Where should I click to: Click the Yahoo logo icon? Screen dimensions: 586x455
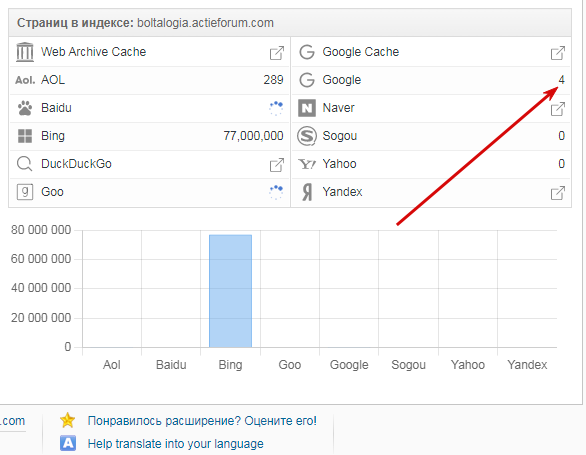pos(307,164)
